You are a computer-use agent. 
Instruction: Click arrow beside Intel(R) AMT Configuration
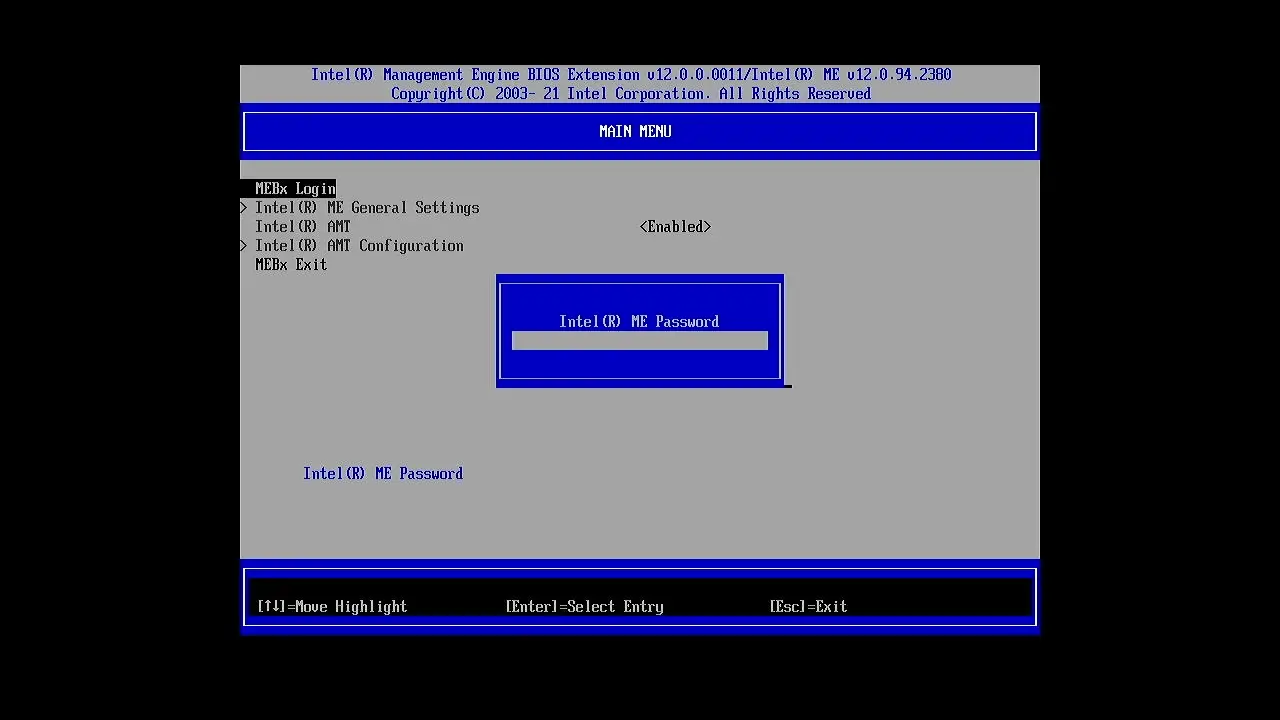coord(244,246)
